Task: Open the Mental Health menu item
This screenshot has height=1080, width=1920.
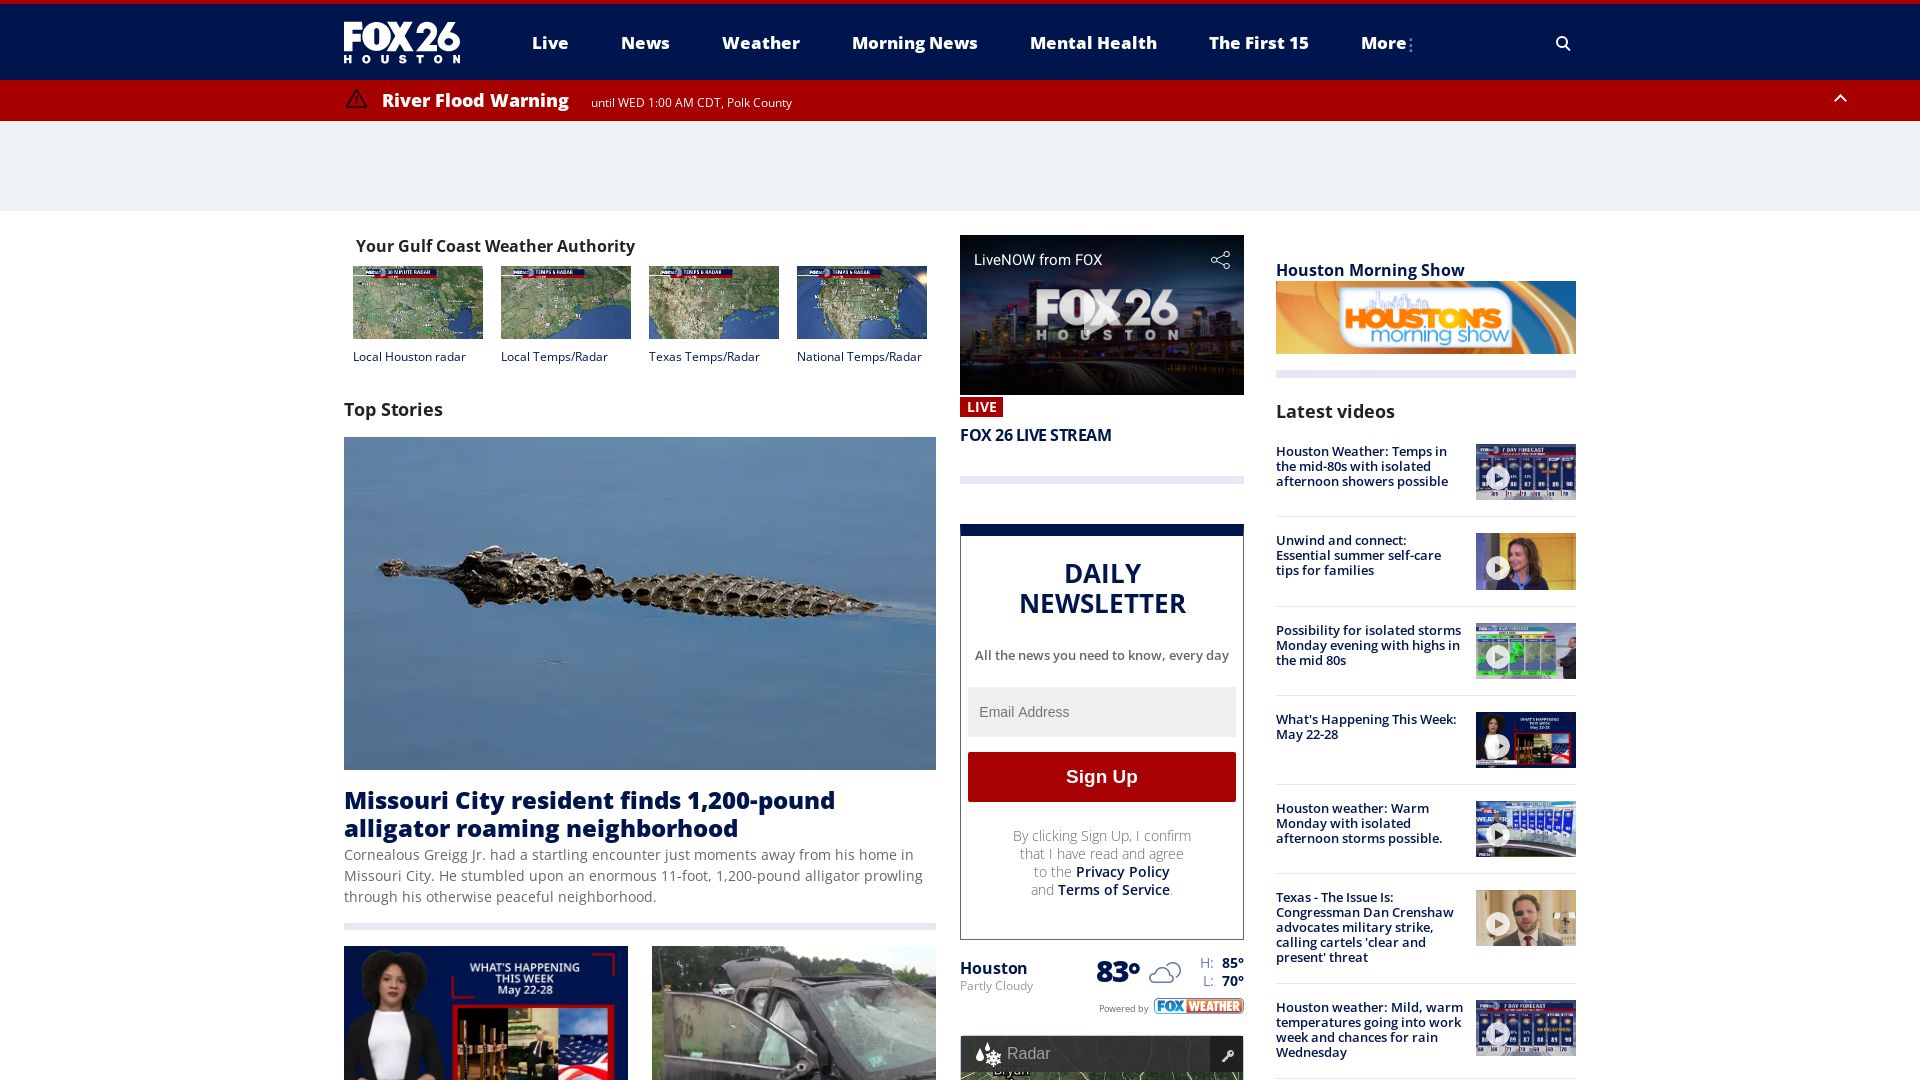Action: point(1093,43)
